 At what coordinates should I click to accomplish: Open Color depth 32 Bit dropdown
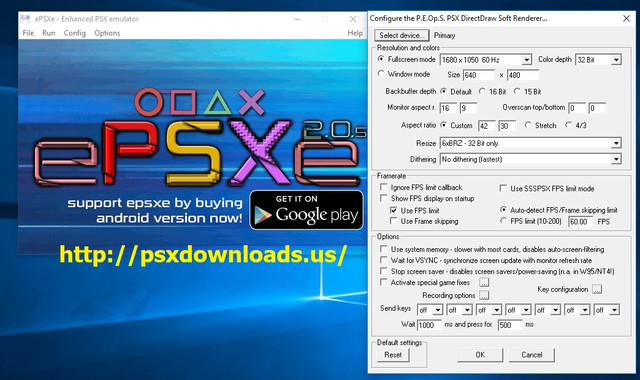coord(598,60)
